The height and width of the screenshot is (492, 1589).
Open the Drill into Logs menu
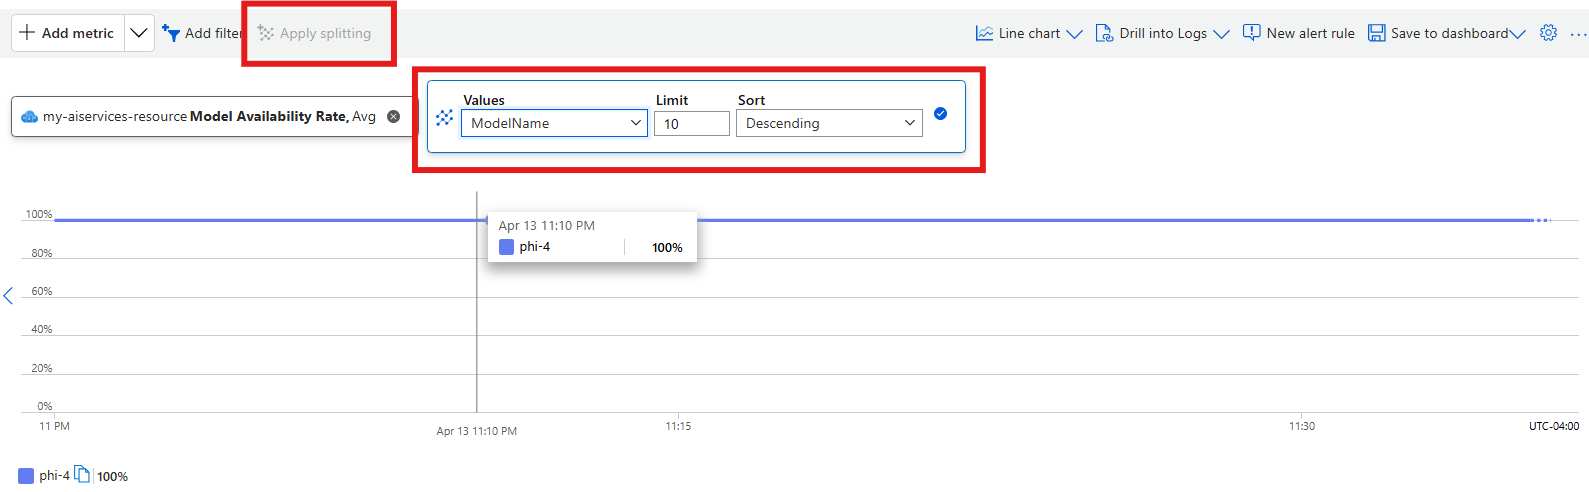[1162, 33]
